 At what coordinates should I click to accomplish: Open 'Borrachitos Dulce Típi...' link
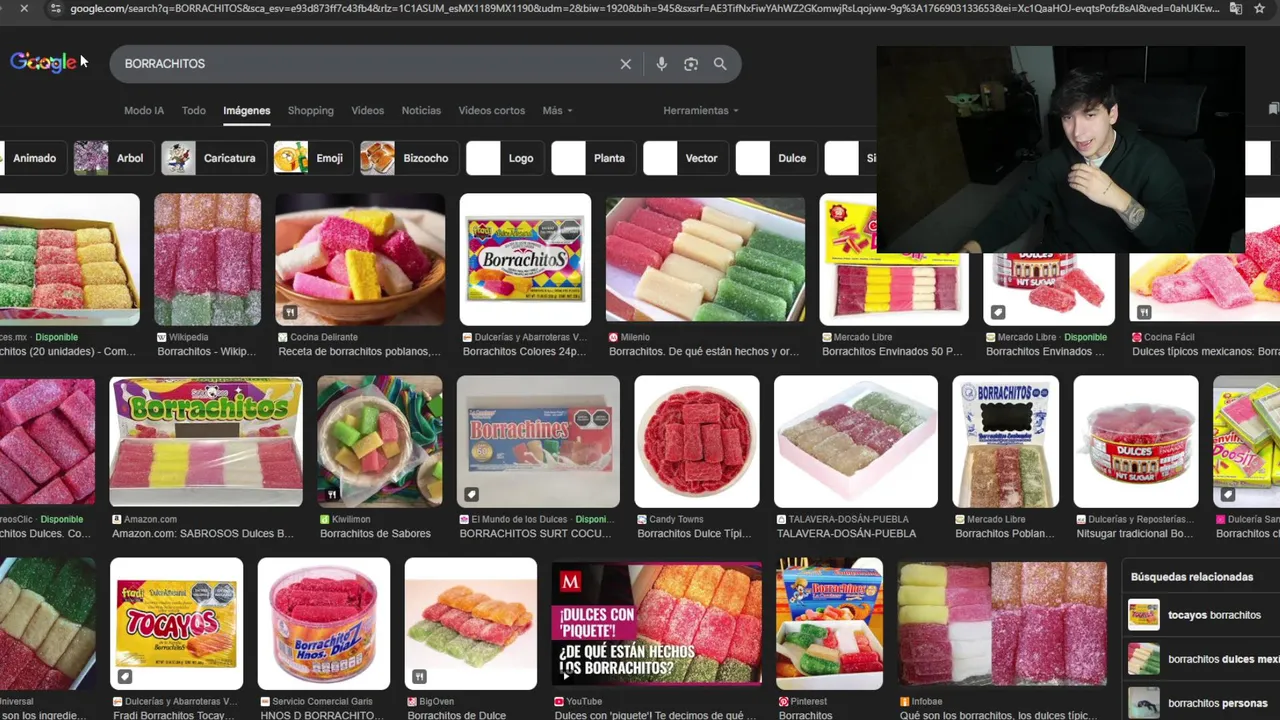tap(694, 533)
